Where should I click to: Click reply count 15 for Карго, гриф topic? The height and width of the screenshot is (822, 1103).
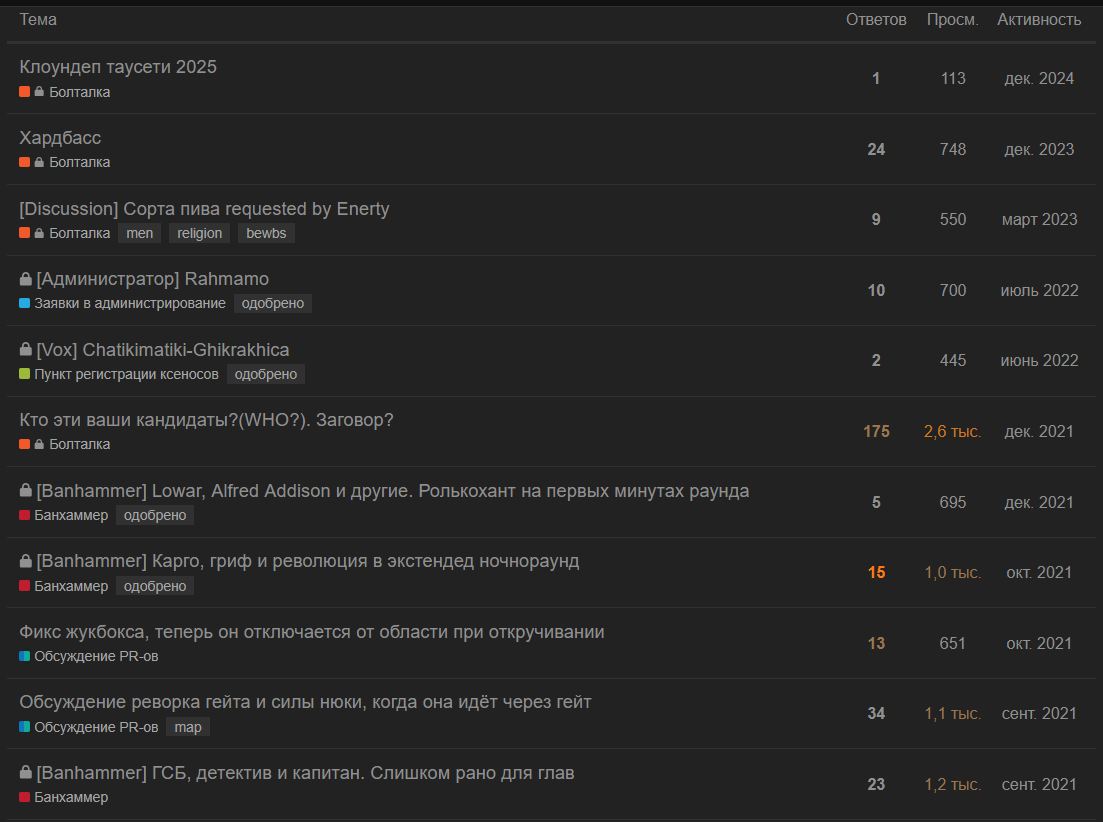(x=876, y=573)
